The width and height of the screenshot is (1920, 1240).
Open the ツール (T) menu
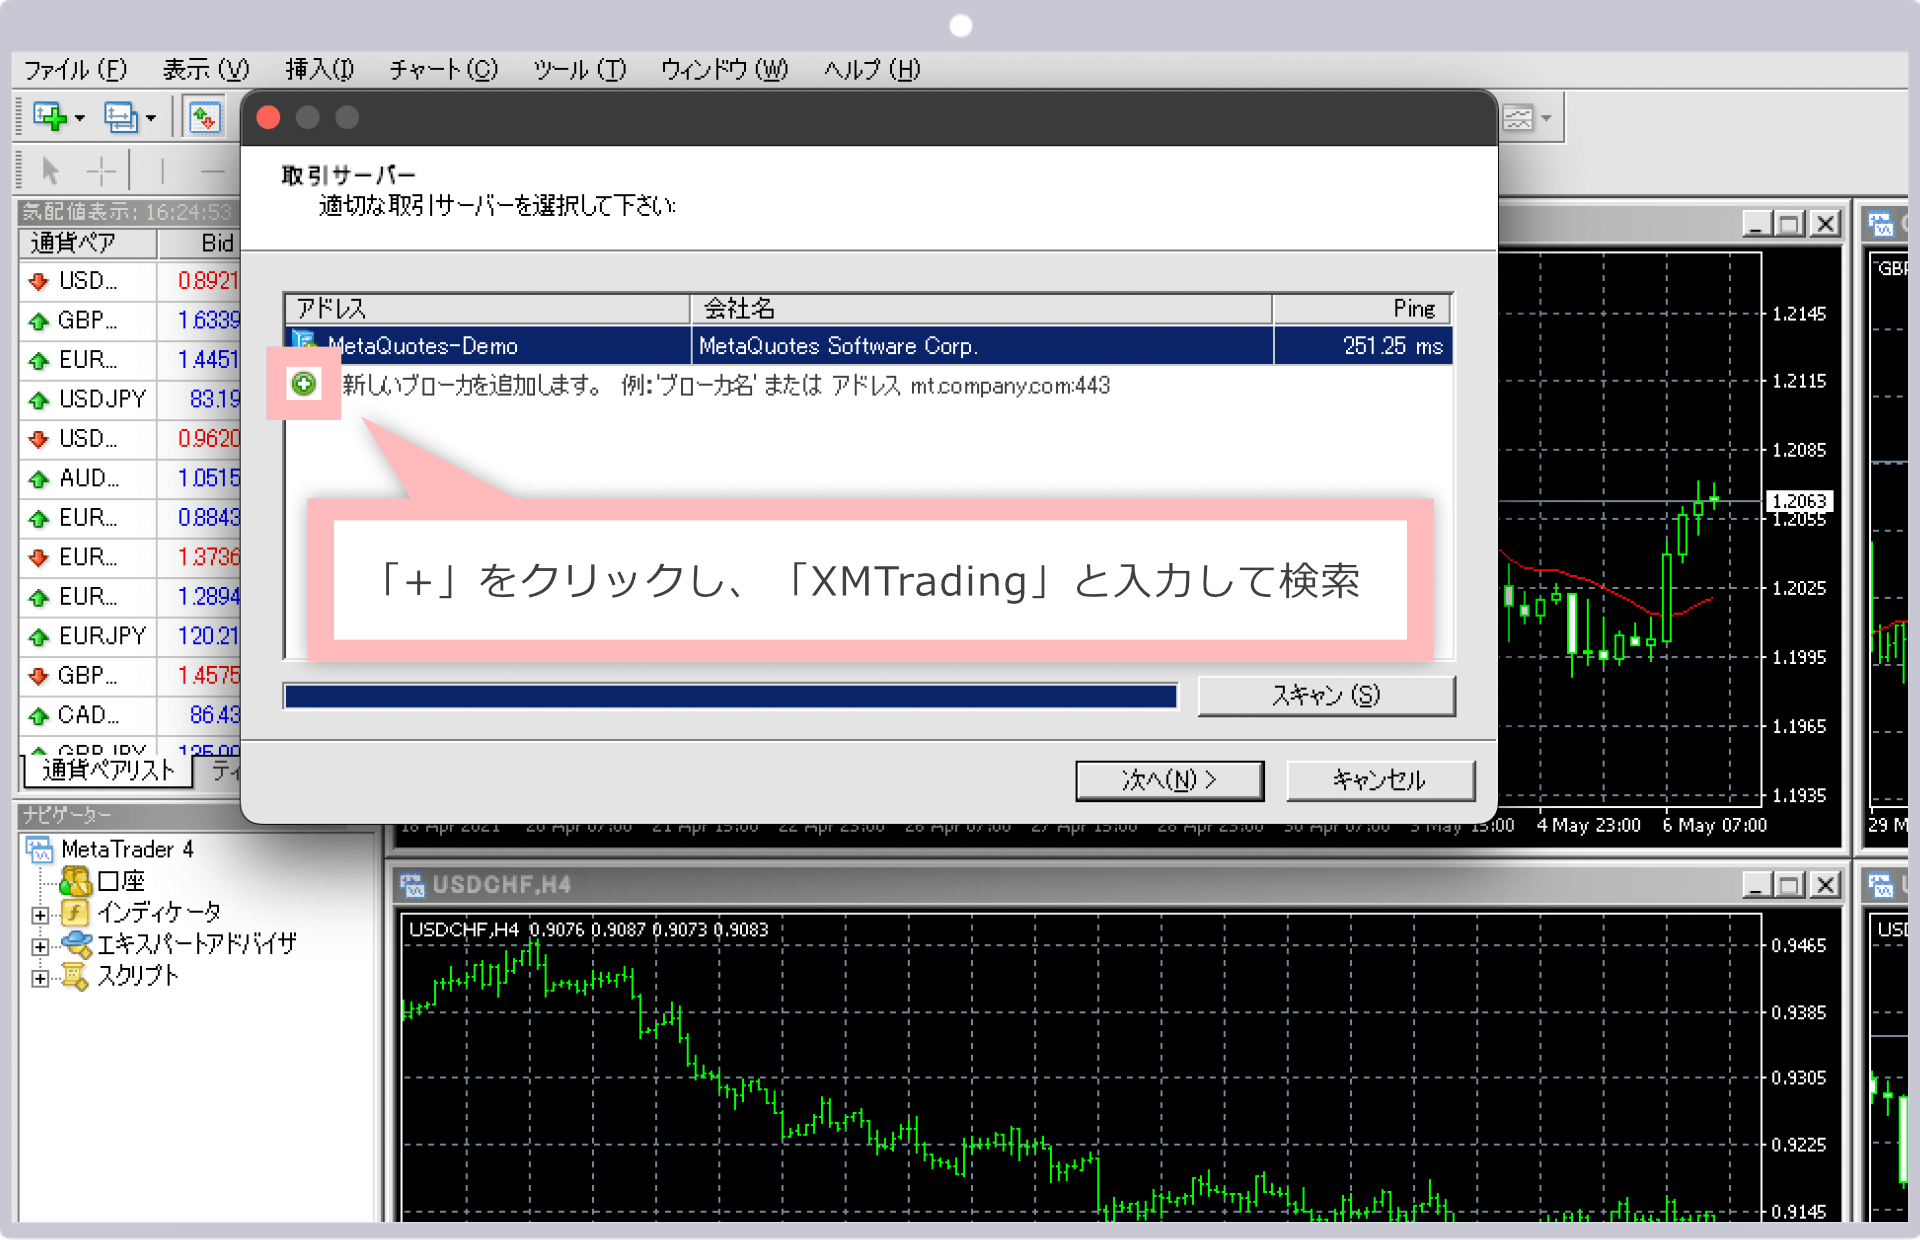pos(579,69)
